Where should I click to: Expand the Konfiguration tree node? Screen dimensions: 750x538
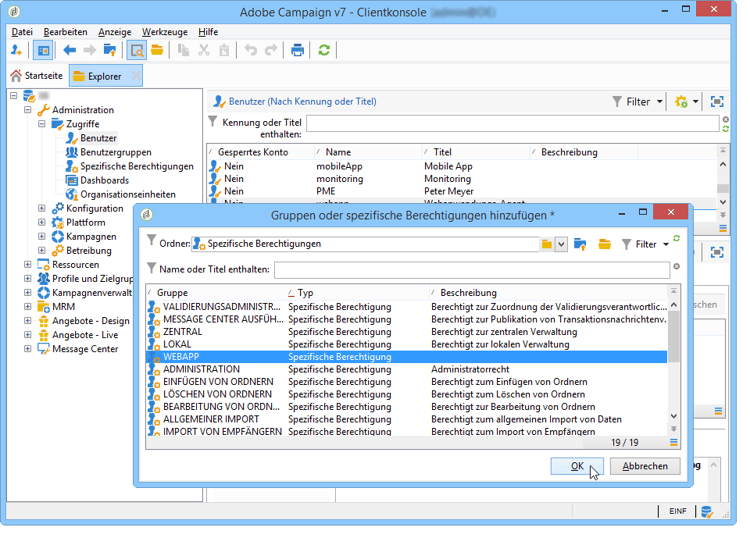(42, 208)
